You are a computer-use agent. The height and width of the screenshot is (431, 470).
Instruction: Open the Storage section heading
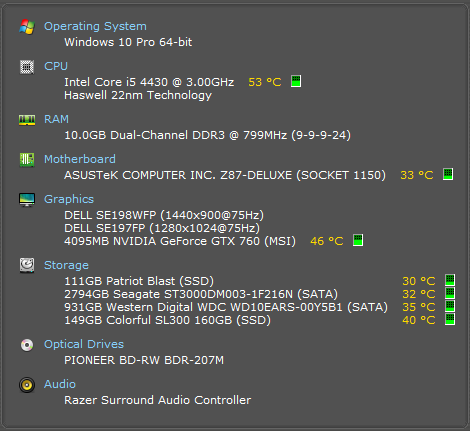[66, 265]
